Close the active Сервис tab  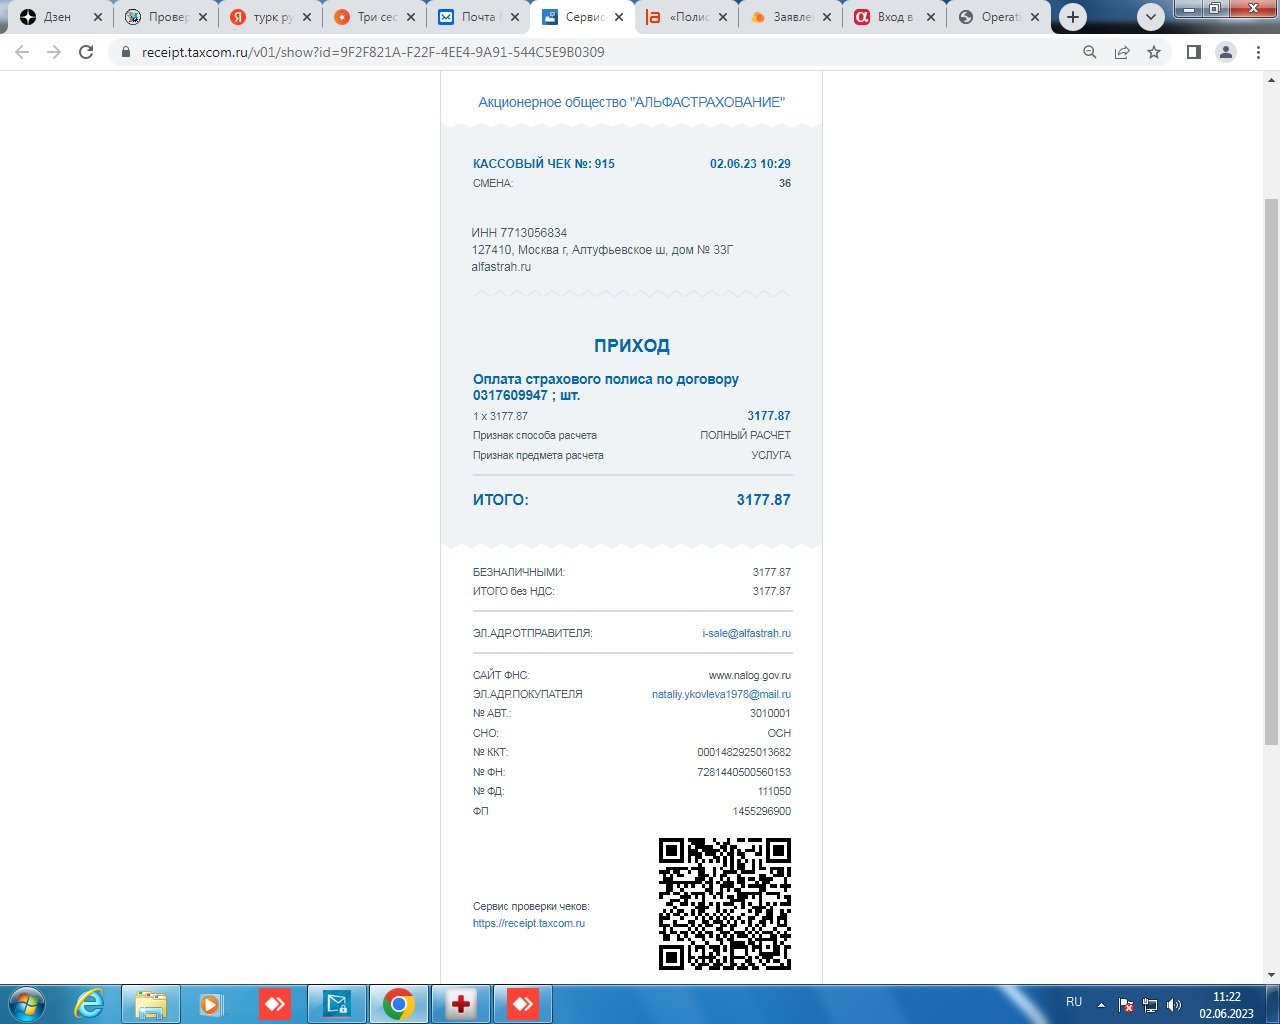[x=619, y=17]
